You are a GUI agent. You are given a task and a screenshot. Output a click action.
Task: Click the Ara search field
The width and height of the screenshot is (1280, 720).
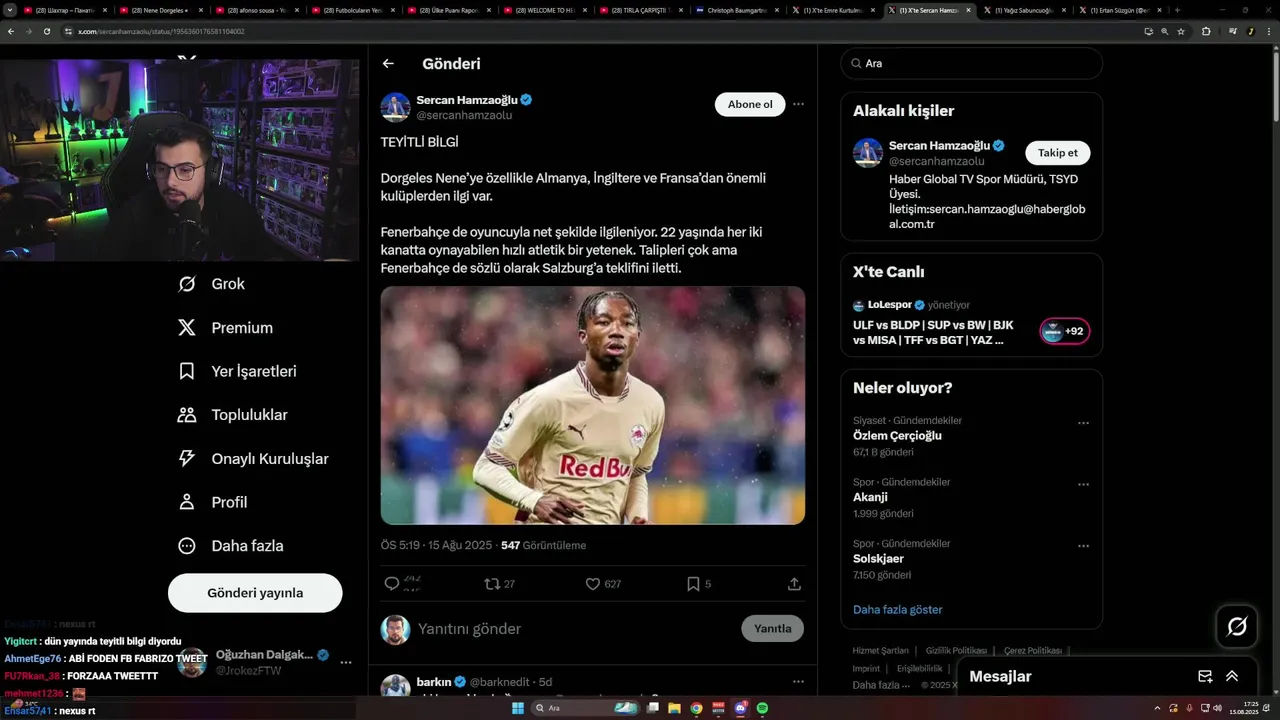point(971,63)
